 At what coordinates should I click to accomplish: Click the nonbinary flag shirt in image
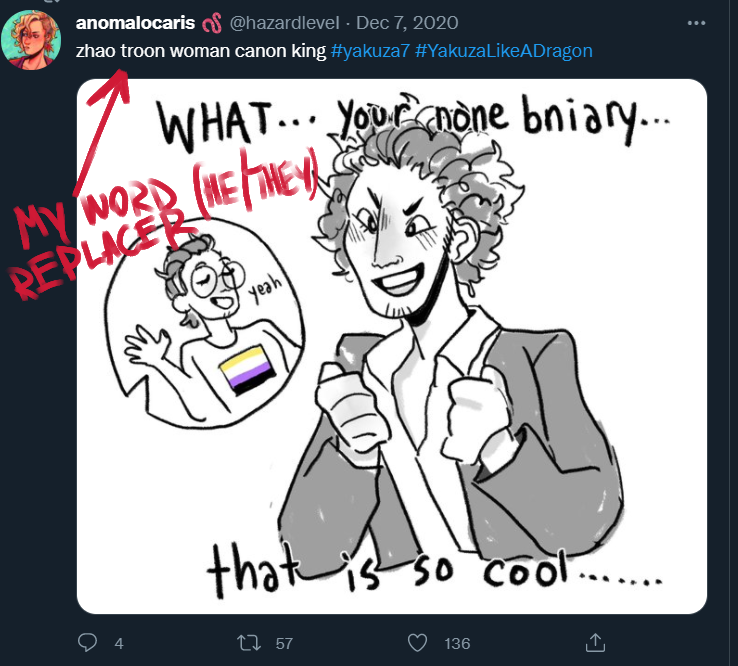[247, 370]
